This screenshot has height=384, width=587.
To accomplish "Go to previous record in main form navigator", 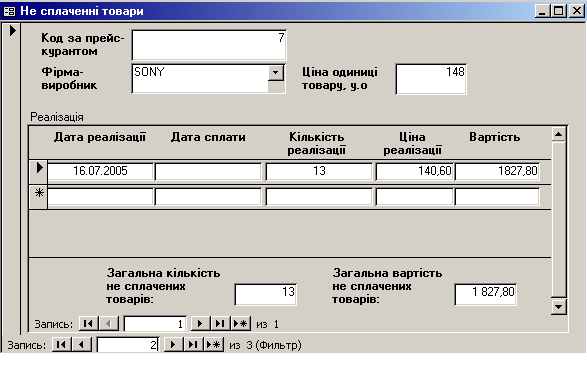I will pyautogui.click(x=82, y=344).
